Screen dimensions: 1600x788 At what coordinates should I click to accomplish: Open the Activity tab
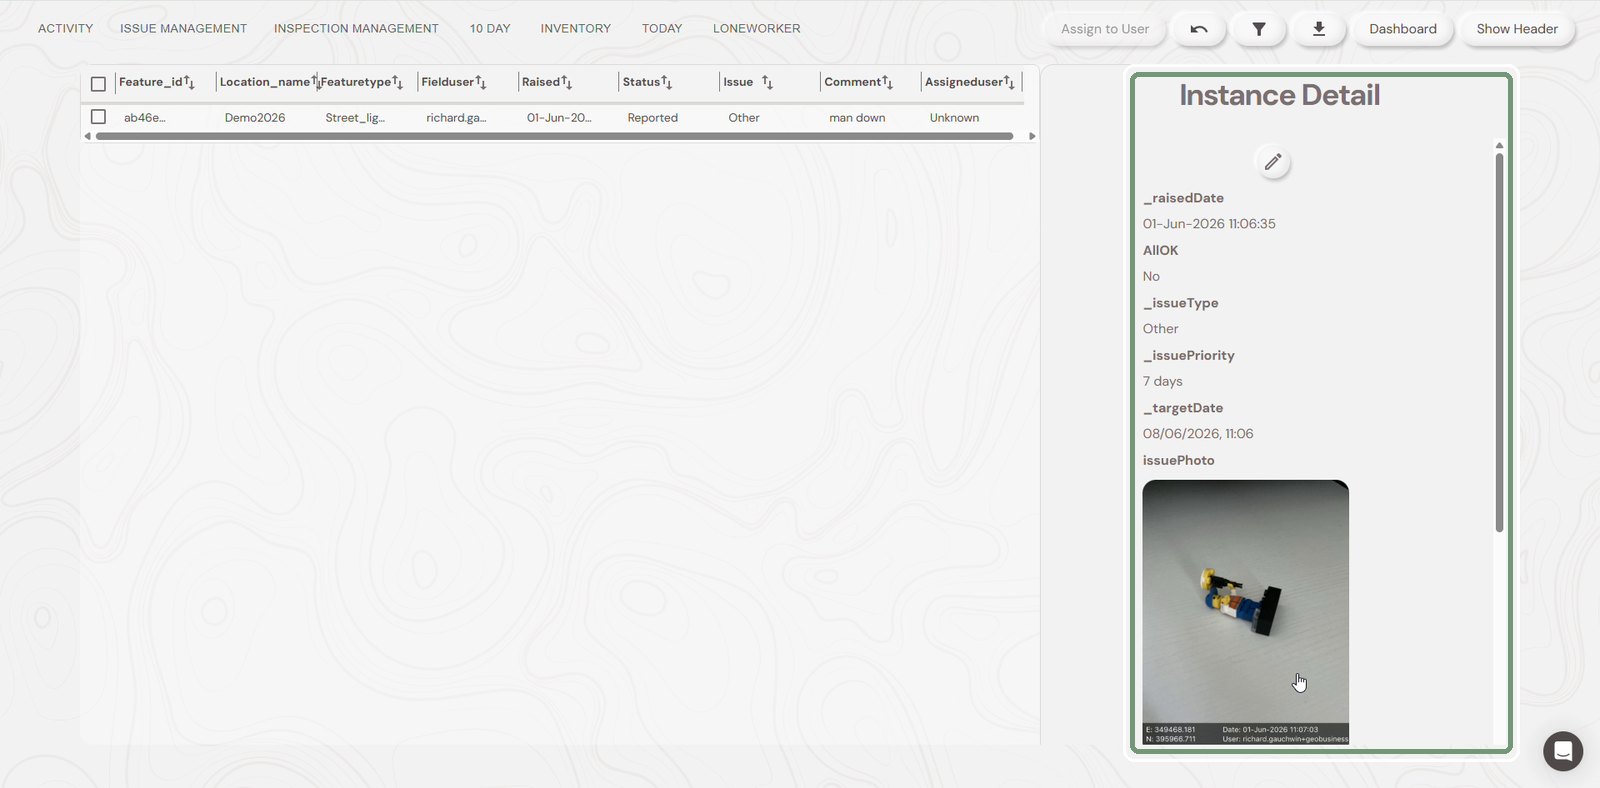click(x=65, y=29)
